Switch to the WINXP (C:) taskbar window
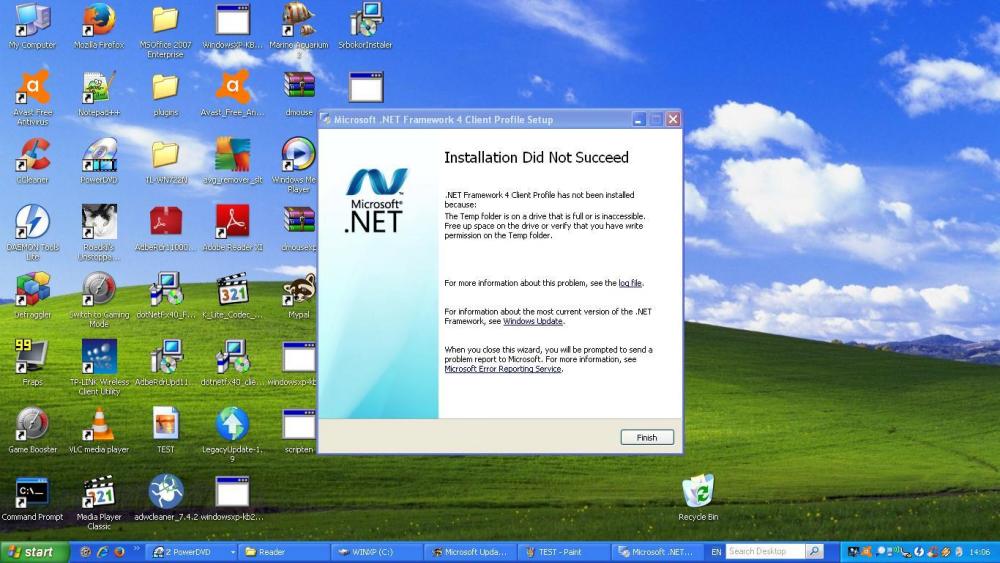This screenshot has height=563, width=1000. tap(377, 552)
